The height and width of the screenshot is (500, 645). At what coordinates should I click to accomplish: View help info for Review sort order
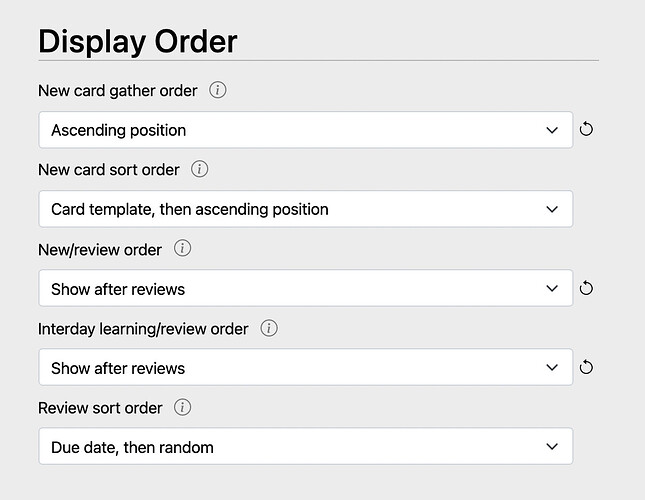pos(182,407)
